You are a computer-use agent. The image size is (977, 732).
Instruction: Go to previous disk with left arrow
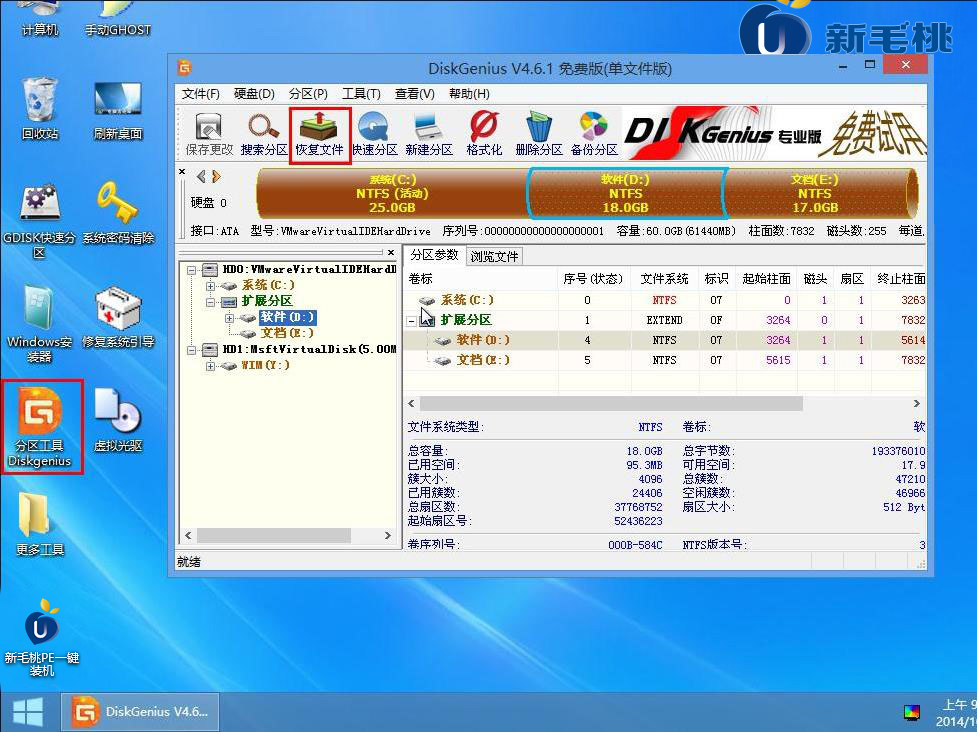click(201, 176)
